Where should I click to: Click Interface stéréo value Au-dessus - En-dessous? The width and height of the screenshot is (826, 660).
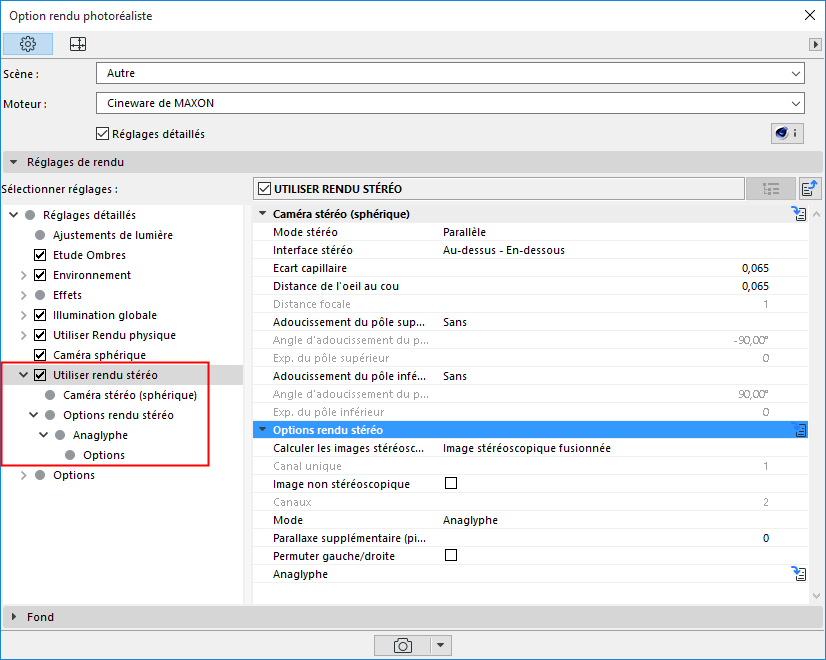[x=504, y=250]
